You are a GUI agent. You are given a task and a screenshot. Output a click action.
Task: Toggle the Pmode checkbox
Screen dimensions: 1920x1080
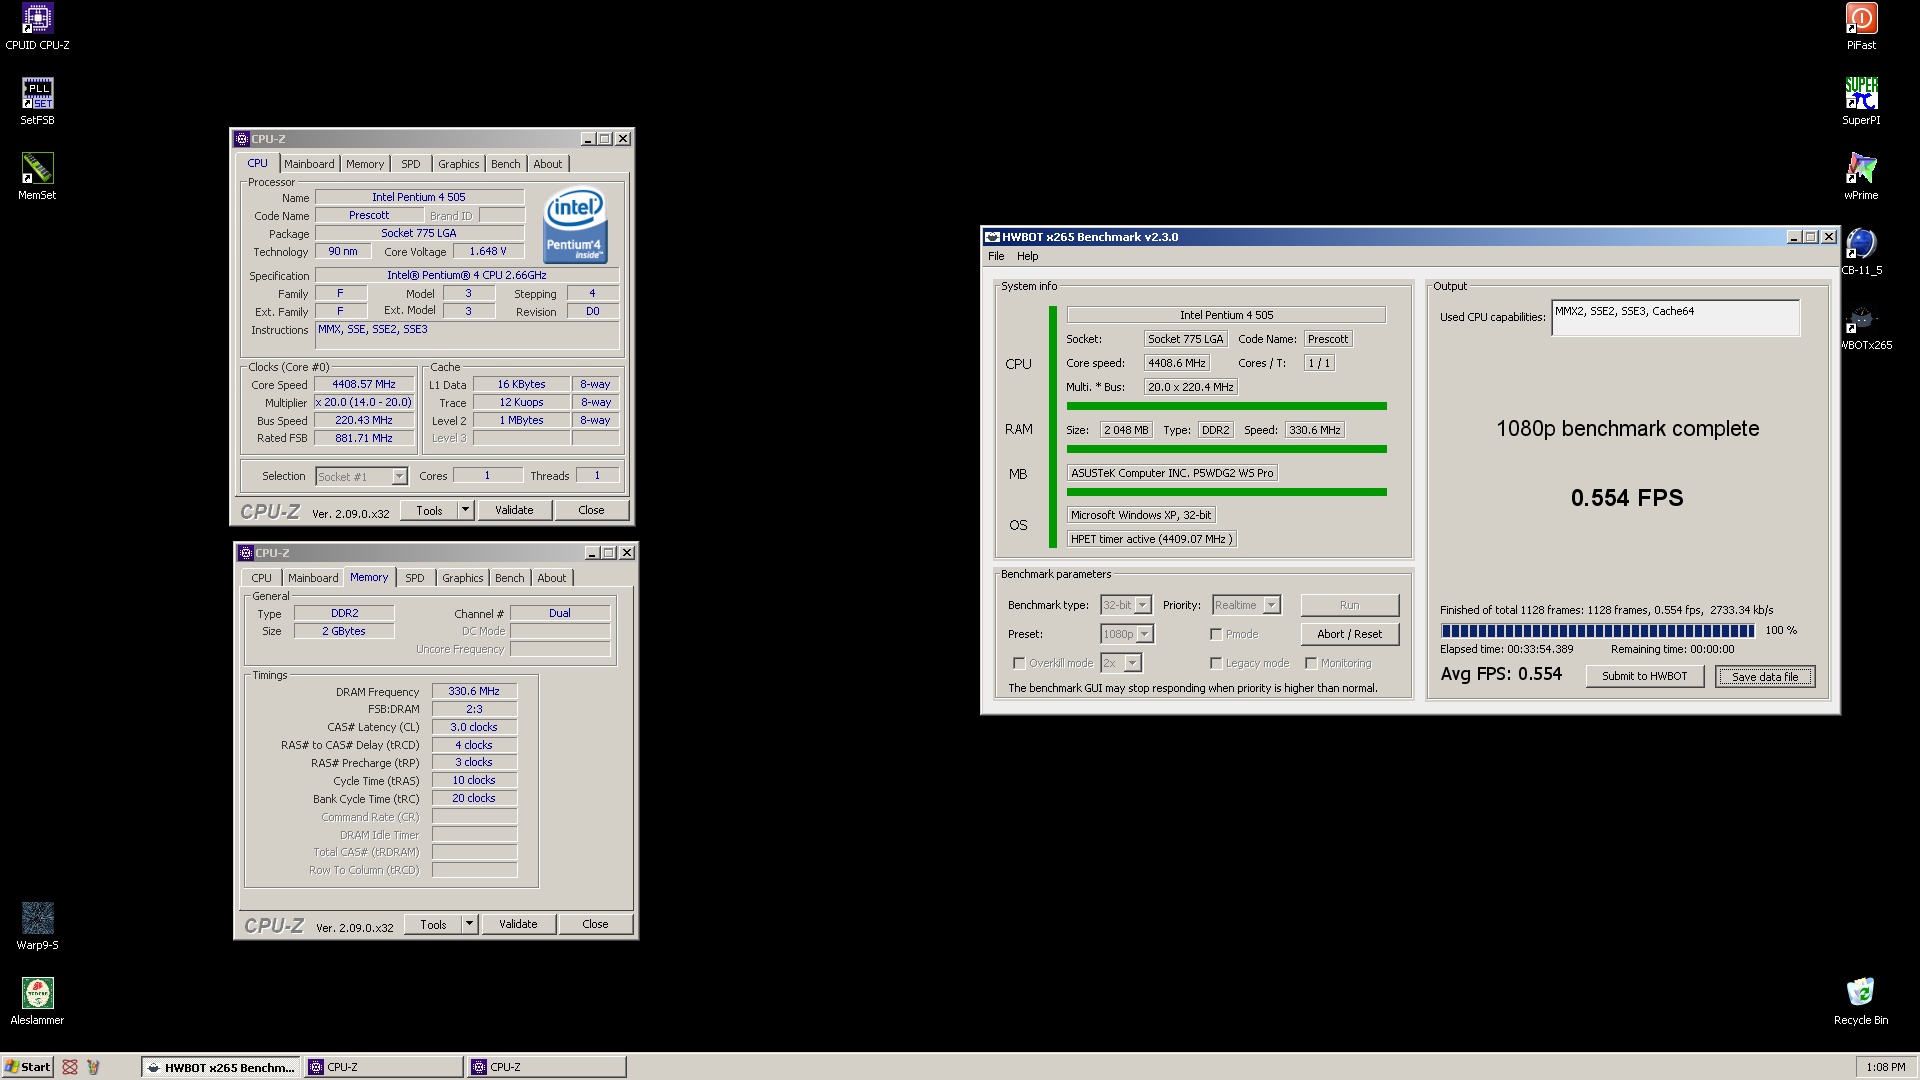pos(1216,634)
